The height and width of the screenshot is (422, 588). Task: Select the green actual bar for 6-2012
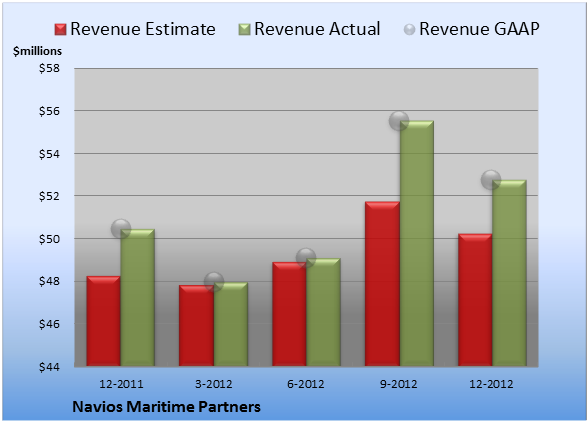[x=323, y=312]
